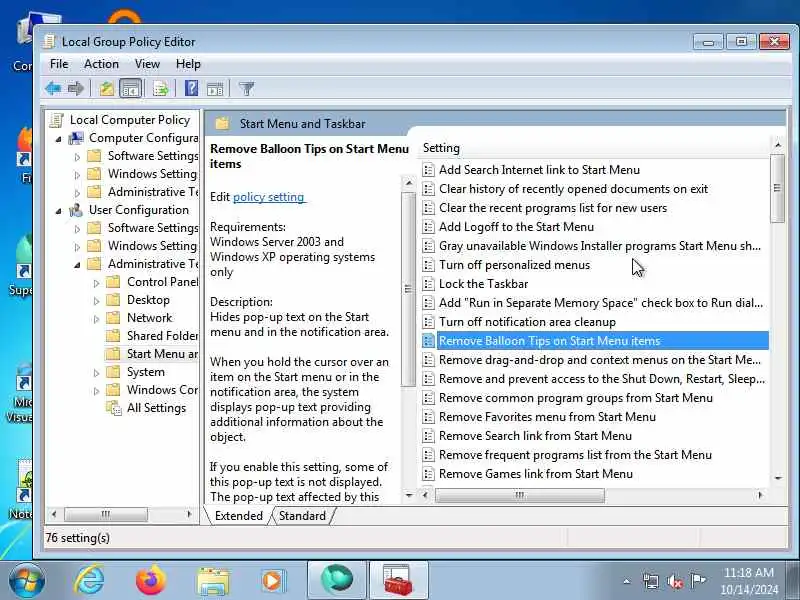Image resolution: width=800 pixels, height=600 pixels.
Task: Open the Action menu
Action: pos(101,64)
